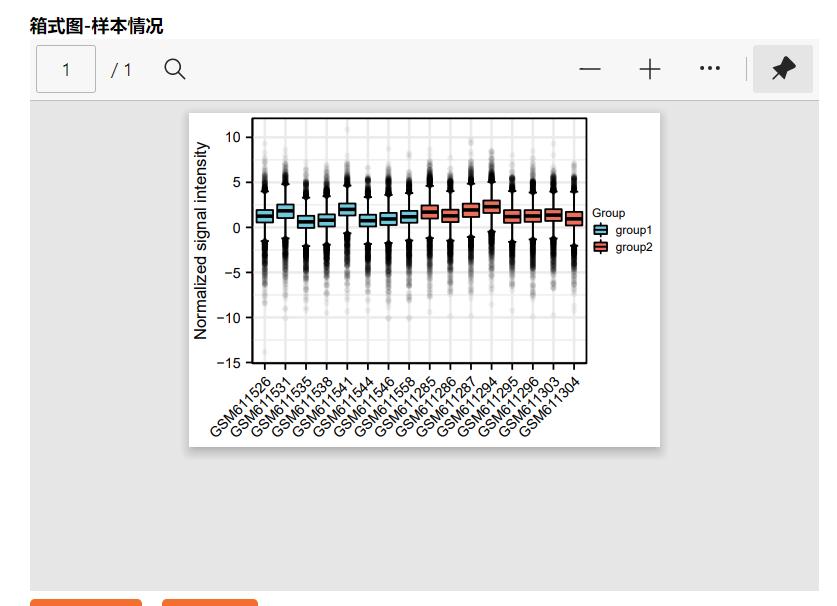Click the first blue box for GSM611526
The image size is (837, 606).
coord(264,216)
